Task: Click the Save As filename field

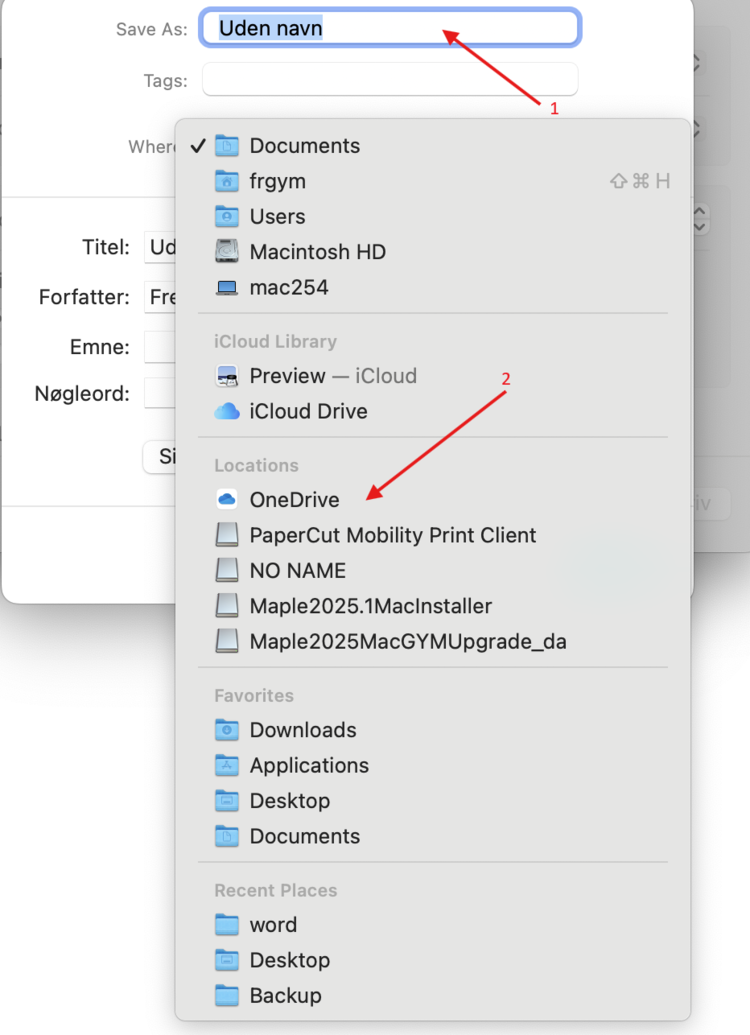Action: pyautogui.click(x=390, y=28)
